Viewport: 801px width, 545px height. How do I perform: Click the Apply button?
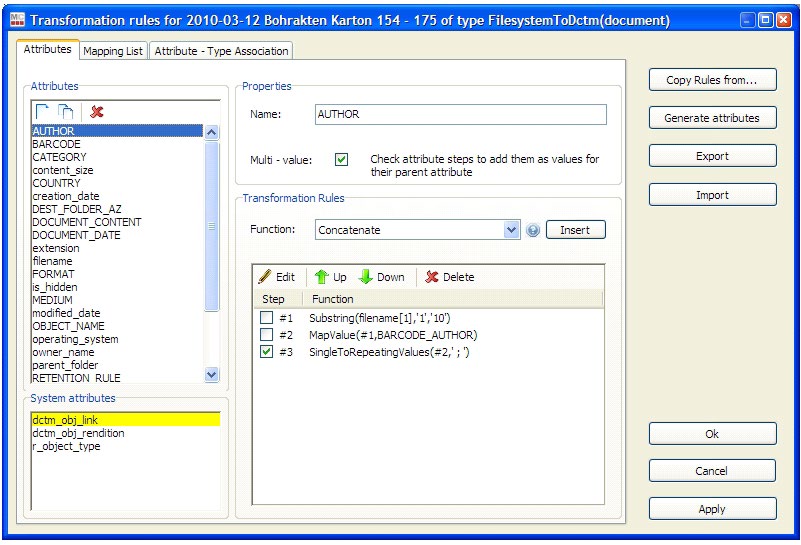click(713, 509)
